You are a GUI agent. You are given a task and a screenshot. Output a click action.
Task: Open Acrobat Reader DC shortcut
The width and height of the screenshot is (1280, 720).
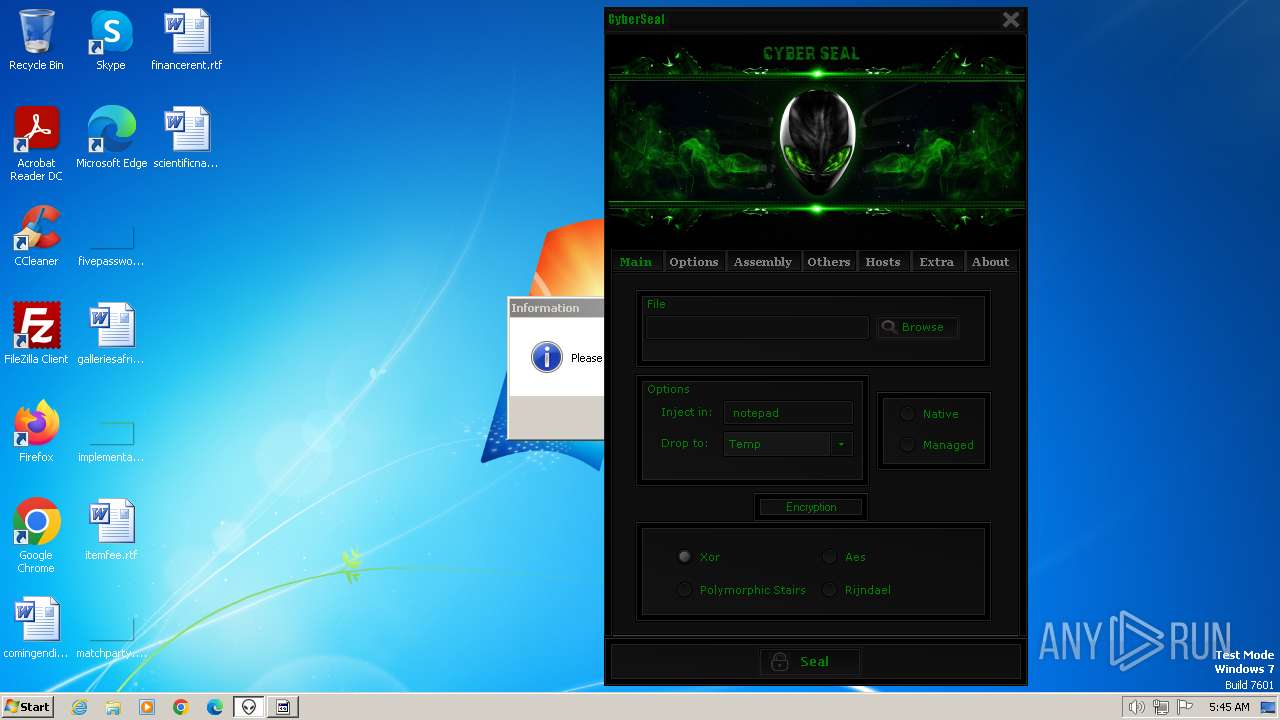pos(36,144)
